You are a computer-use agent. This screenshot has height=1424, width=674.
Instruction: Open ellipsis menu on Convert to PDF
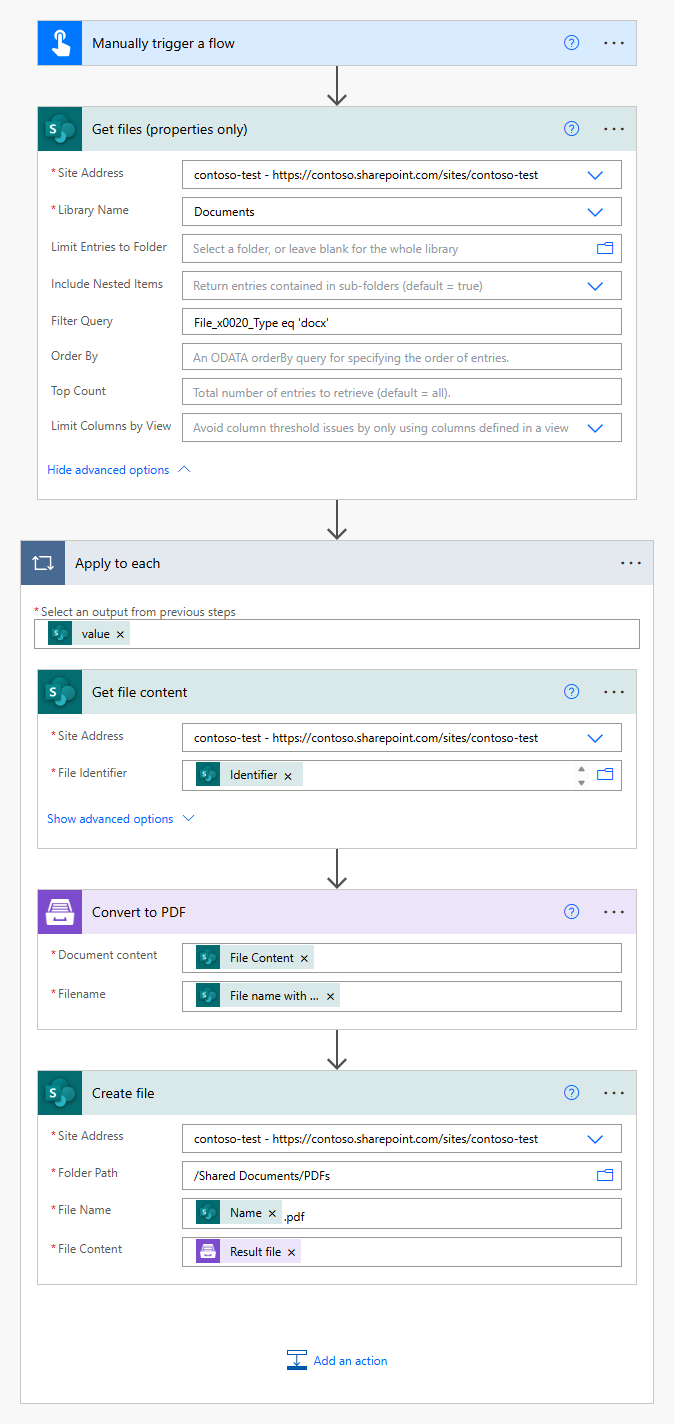[614, 912]
